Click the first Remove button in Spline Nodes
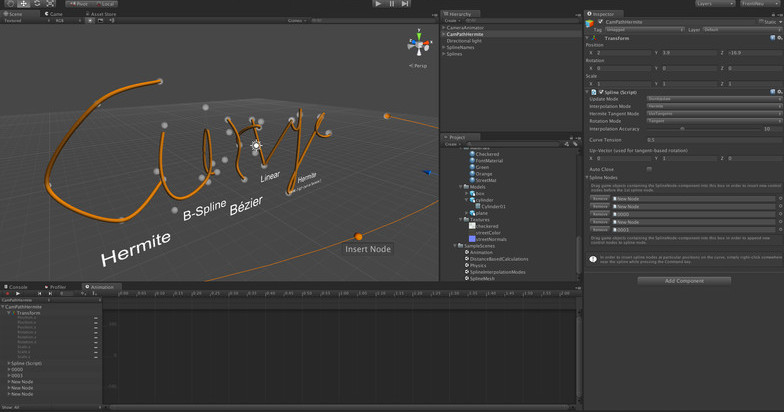 (x=599, y=198)
